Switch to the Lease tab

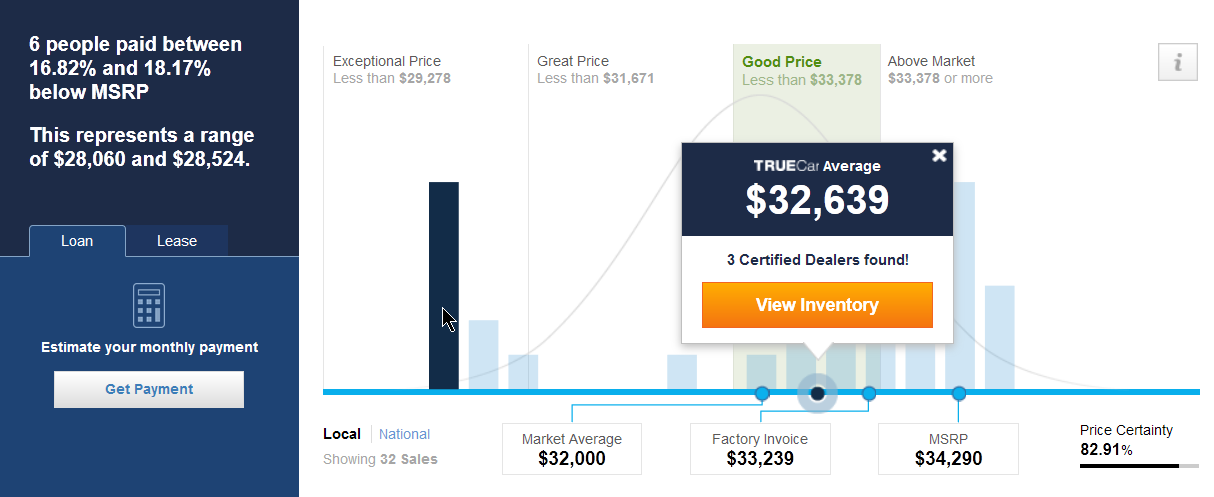[177, 241]
